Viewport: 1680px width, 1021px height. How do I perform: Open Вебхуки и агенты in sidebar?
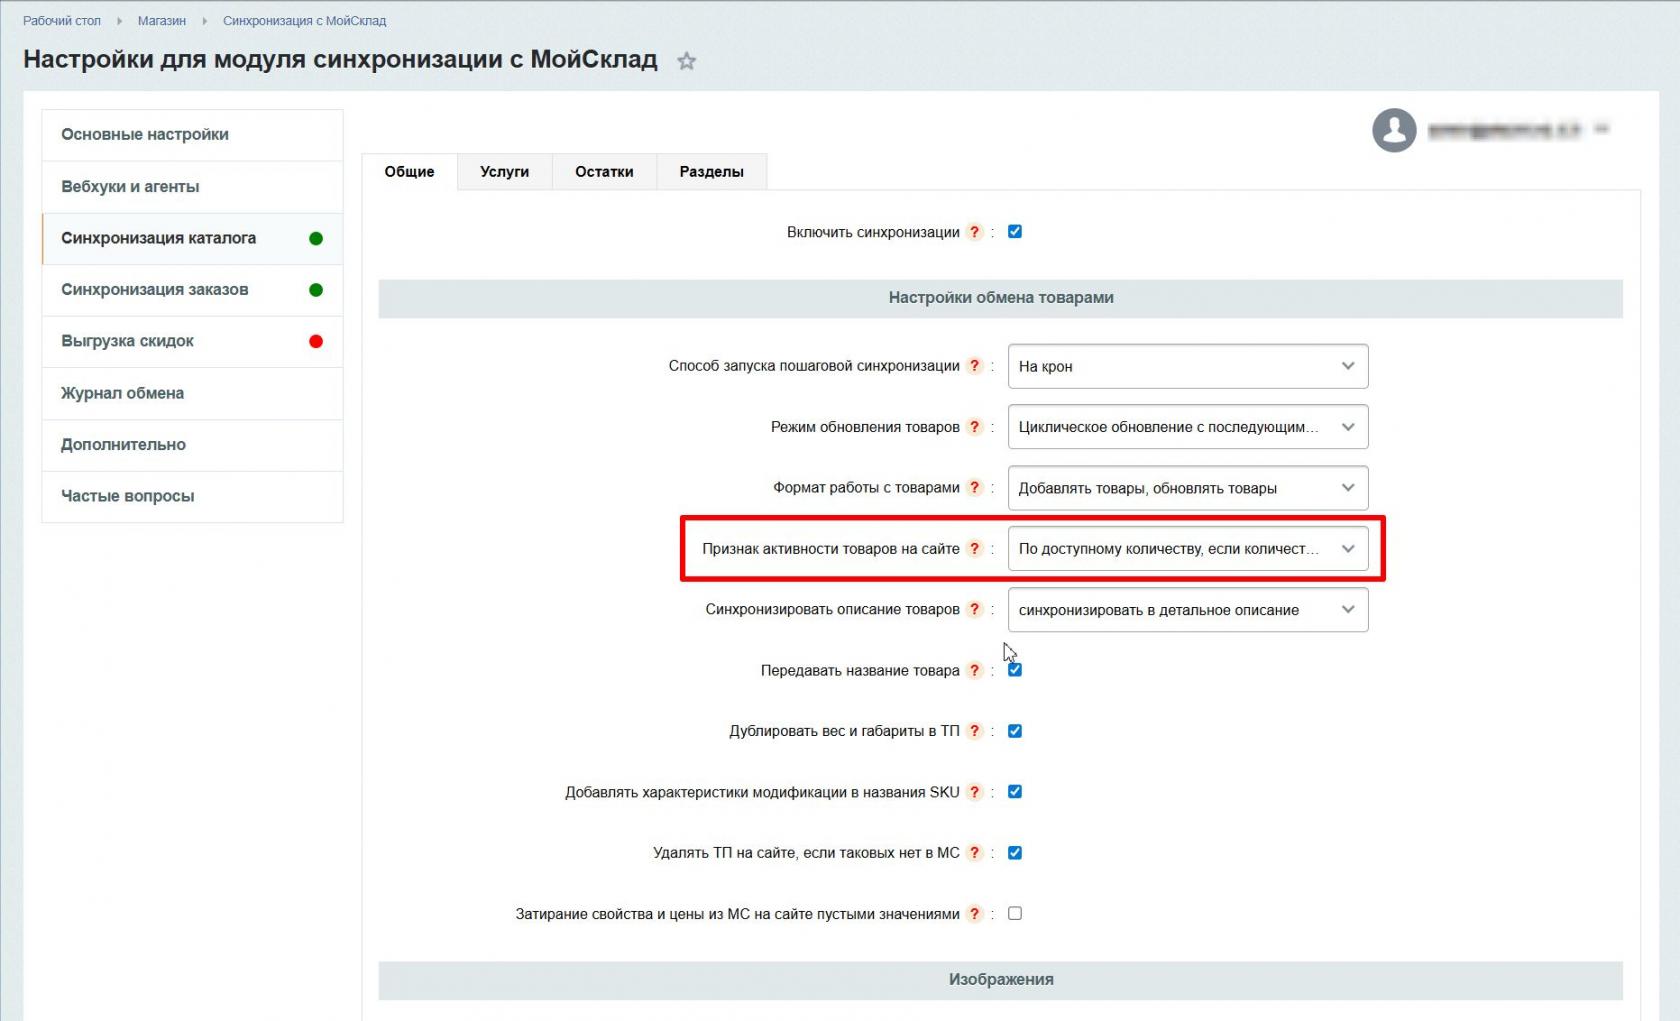click(192, 187)
